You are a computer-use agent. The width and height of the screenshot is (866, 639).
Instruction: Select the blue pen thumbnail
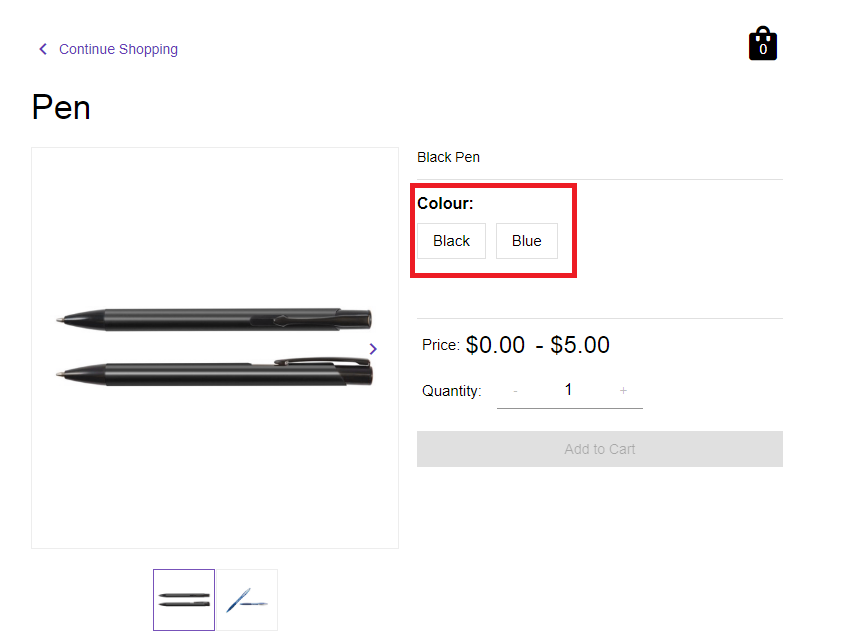[247, 600]
